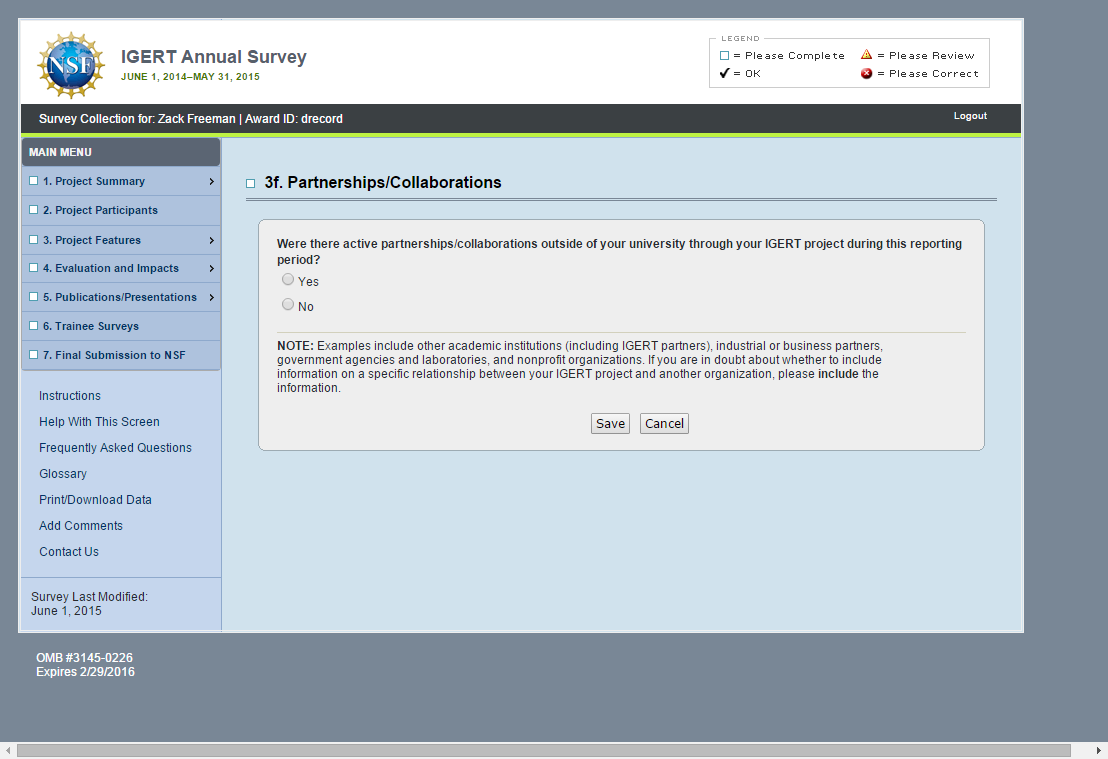Viewport: 1108px width, 759px height.
Task: Open the 6. Trainee Surveys menu item
Action: [91, 326]
